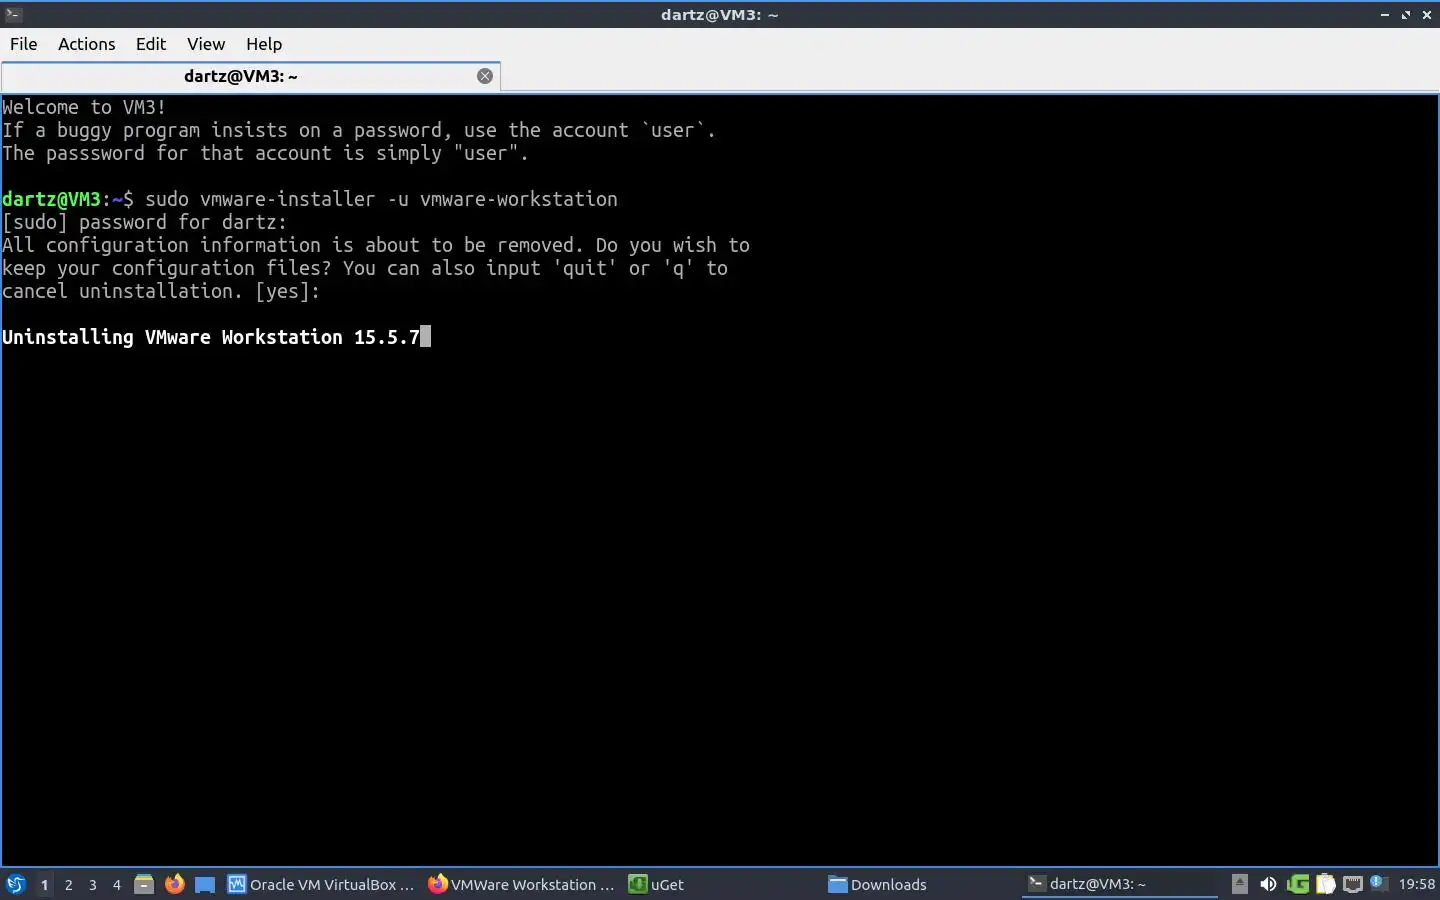The width and height of the screenshot is (1440, 900).
Task: Select the dartz@VM3: ~ terminal tab
Action: tap(241, 76)
